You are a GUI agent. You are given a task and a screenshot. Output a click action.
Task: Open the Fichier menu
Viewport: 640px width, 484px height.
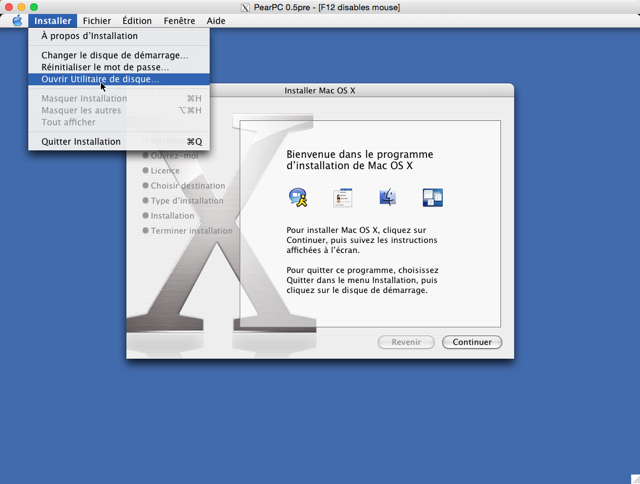pos(97,21)
